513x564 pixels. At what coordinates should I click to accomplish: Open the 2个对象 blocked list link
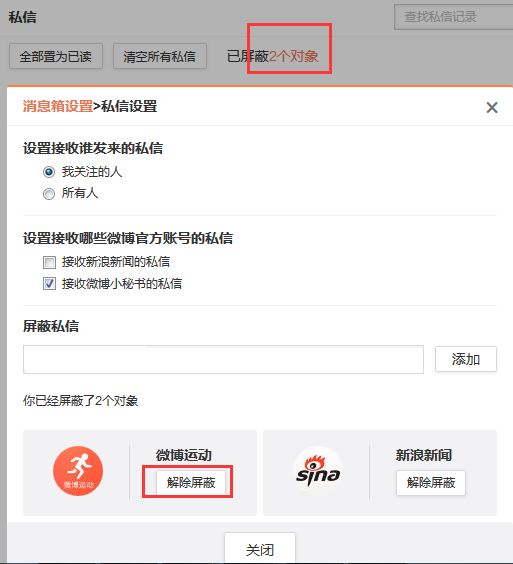tap(294, 56)
